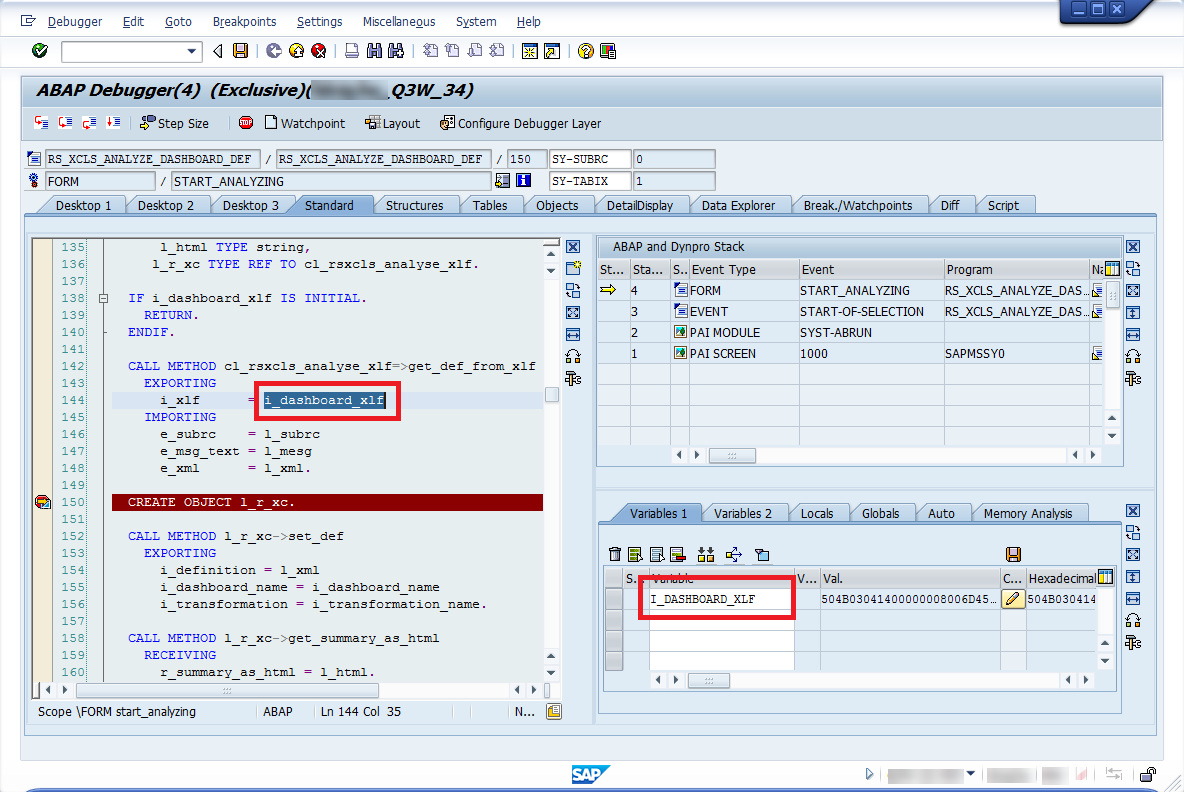Click the Continue debugger icon
The image size is (1184, 792).
tap(113, 122)
